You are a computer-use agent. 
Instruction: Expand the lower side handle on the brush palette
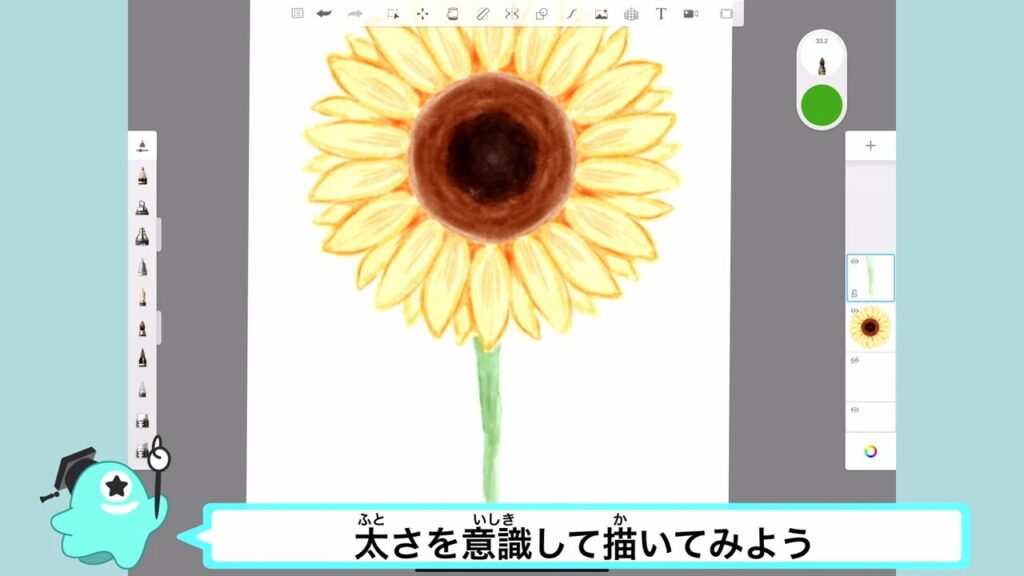tap(159, 326)
